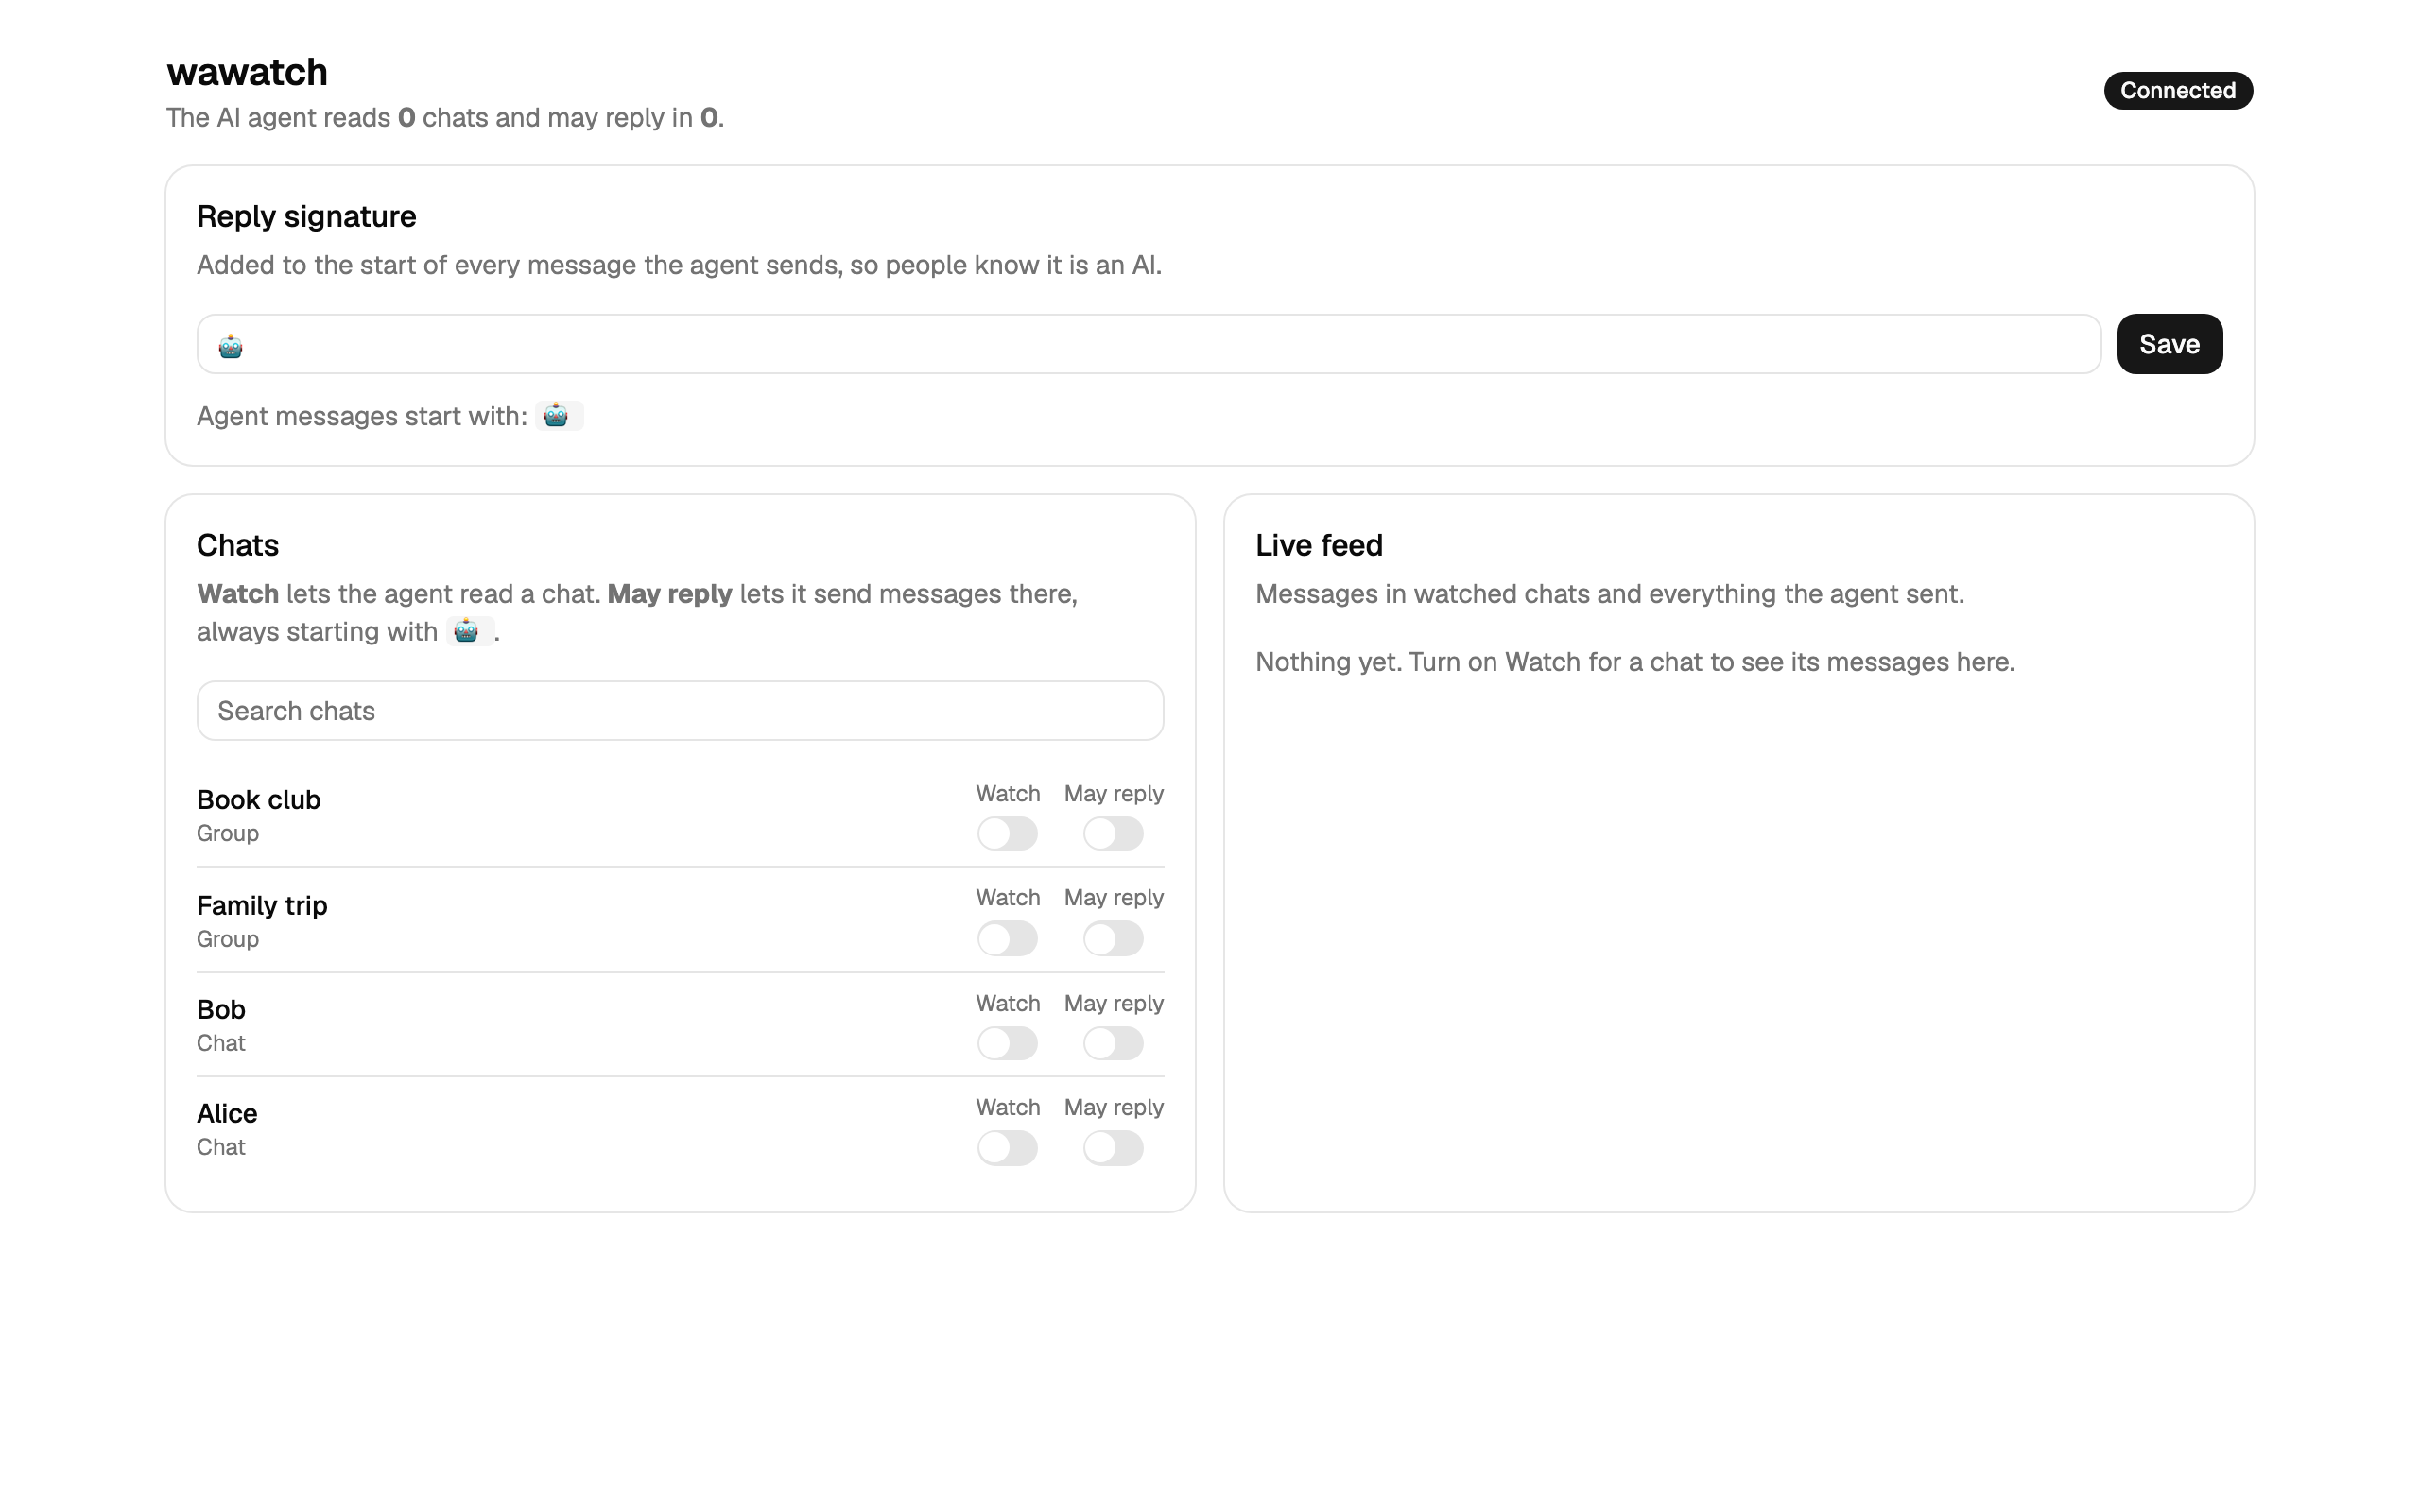Save the reply signature
The image size is (2420, 1512).
coord(2169,344)
